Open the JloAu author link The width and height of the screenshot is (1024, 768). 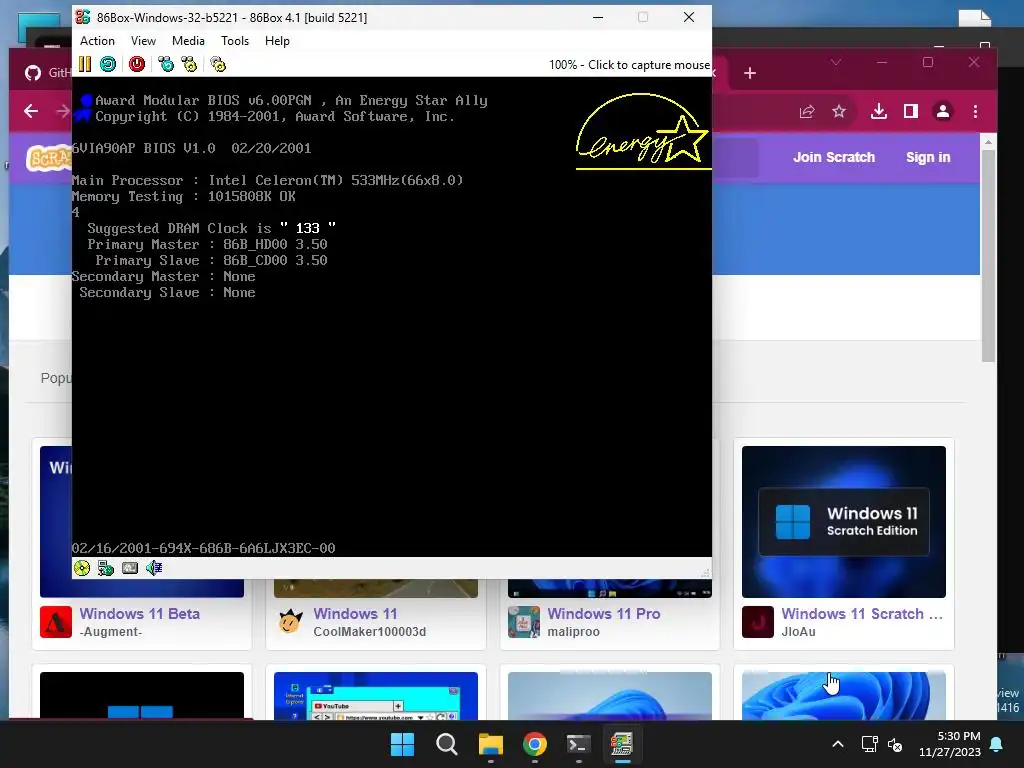(x=798, y=632)
